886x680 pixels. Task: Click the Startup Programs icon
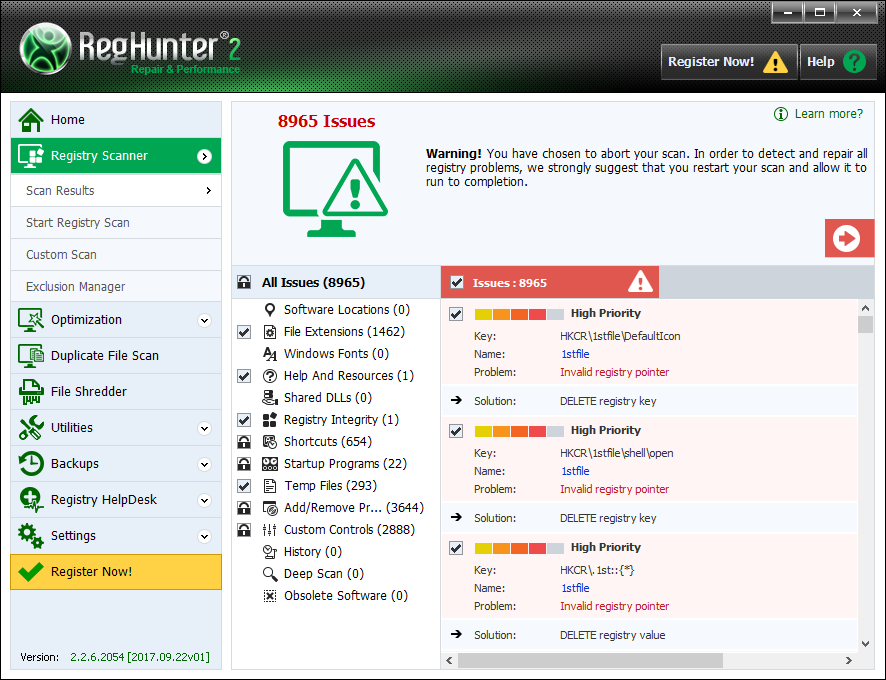(270, 464)
